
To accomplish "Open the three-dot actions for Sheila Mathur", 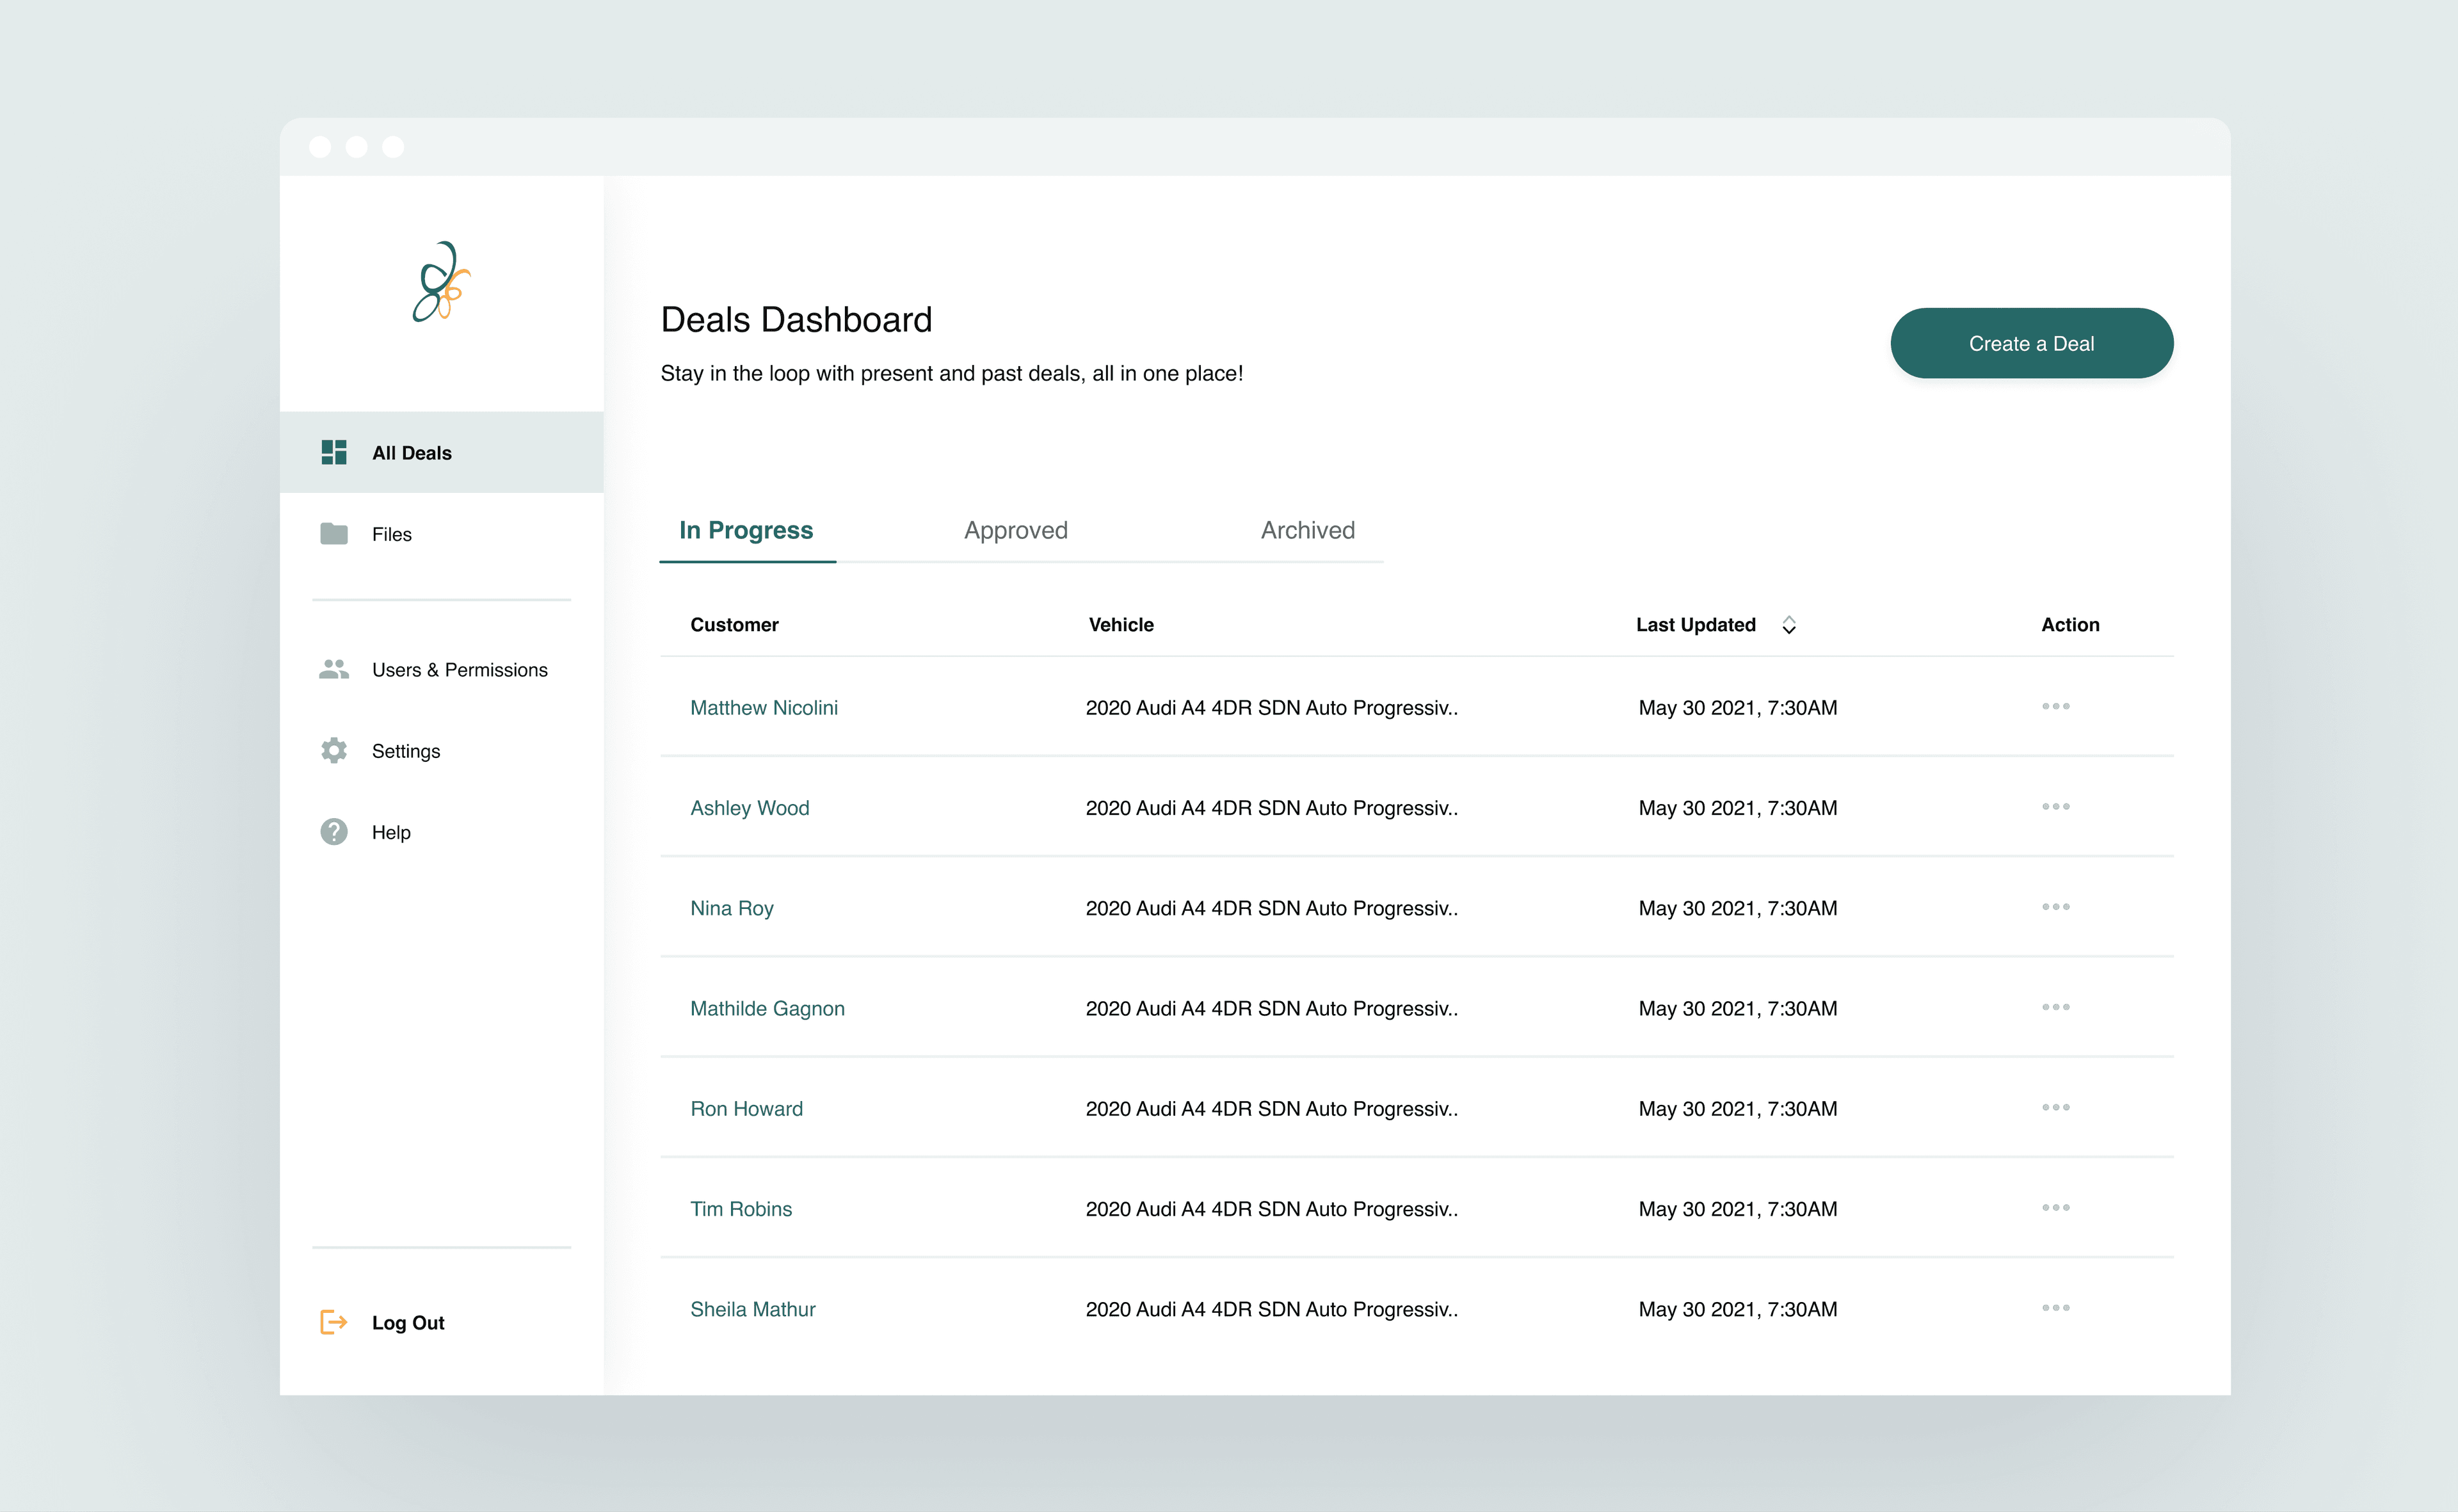I will [x=2056, y=1308].
